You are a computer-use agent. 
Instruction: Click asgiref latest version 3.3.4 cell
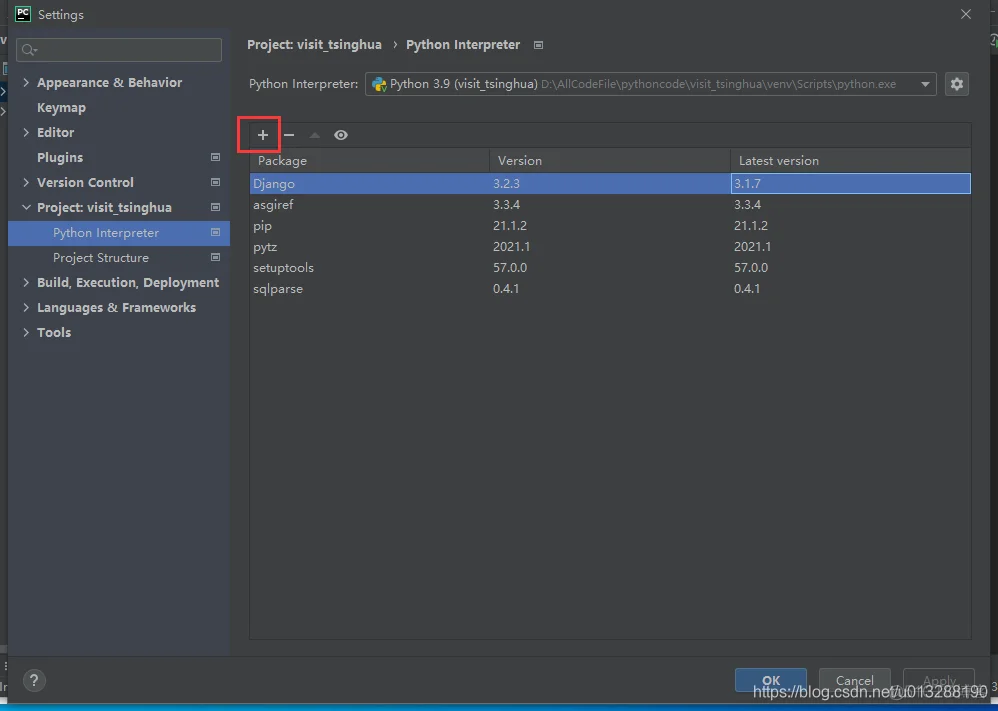pos(850,204)
